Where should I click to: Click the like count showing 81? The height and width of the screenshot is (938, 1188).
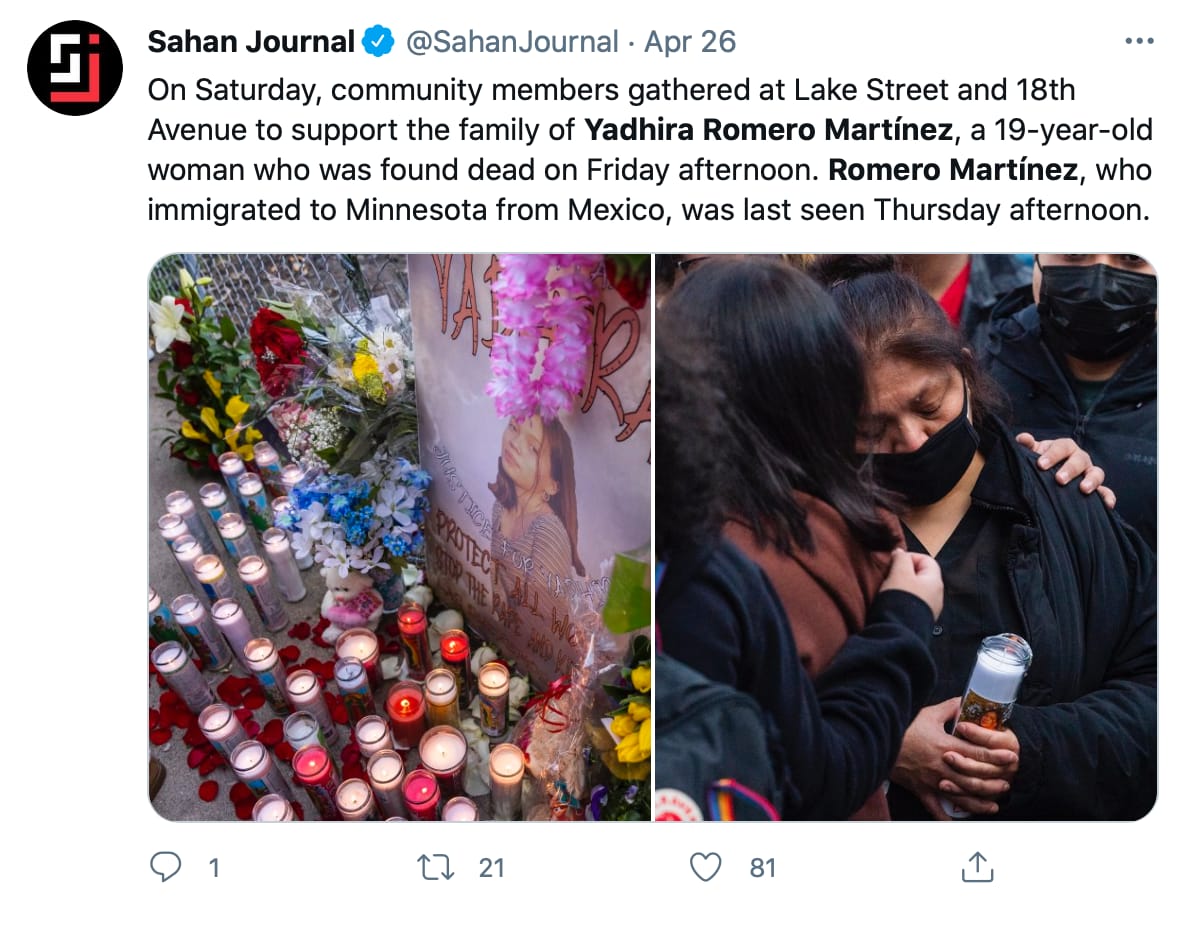[762, 868]
